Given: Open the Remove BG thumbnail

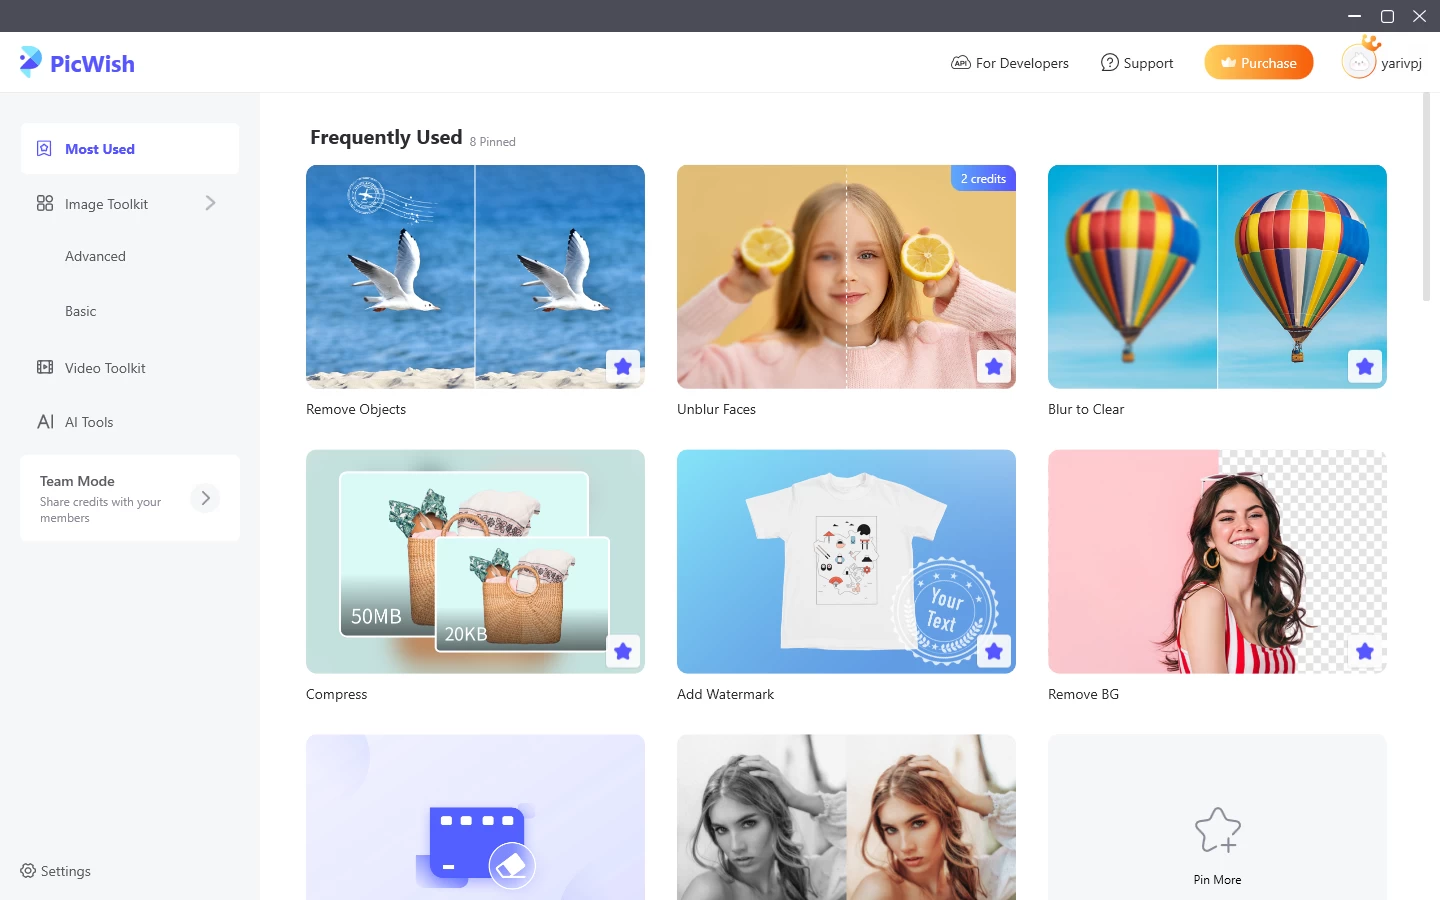Looking at the screenshot, I should click(x=1217, y=562).
